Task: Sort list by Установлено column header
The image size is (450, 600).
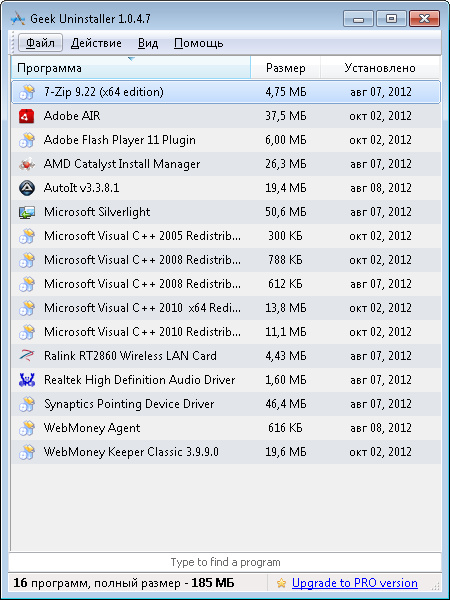Action: (x=380, y=68)
